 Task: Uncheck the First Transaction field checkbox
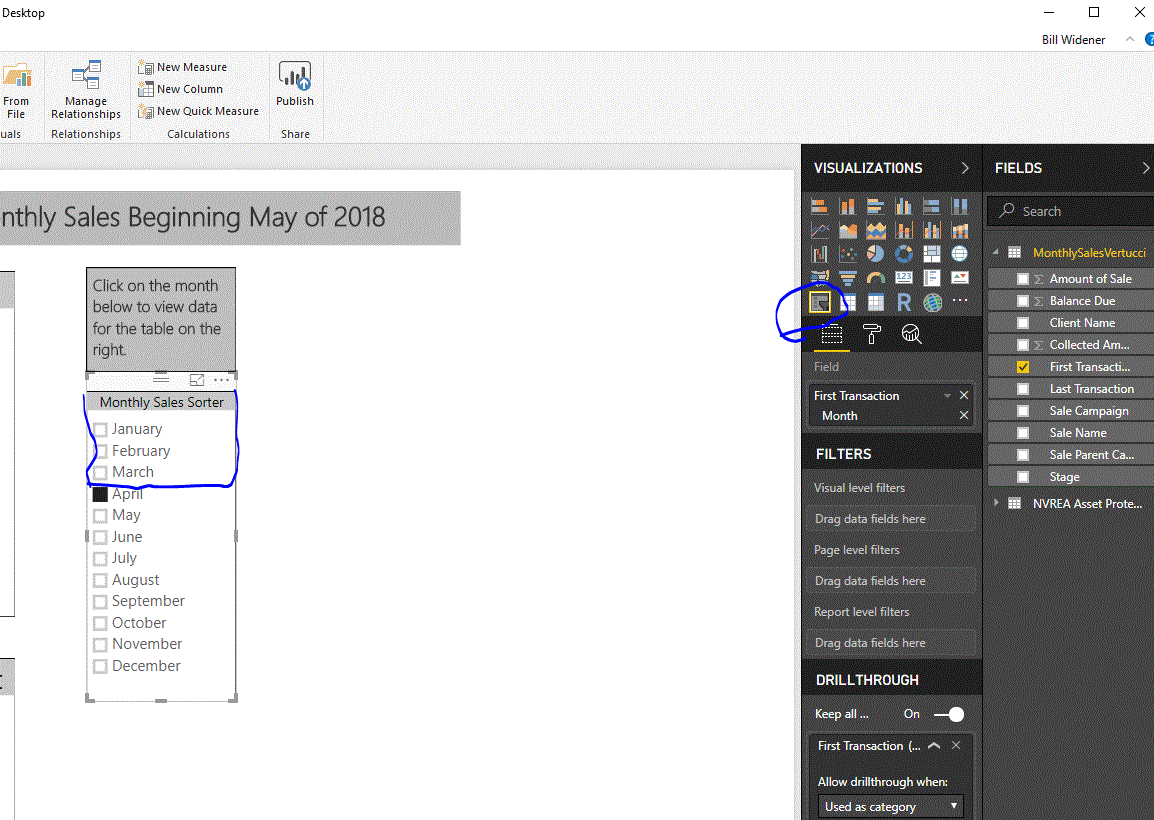coord(1022,367)
